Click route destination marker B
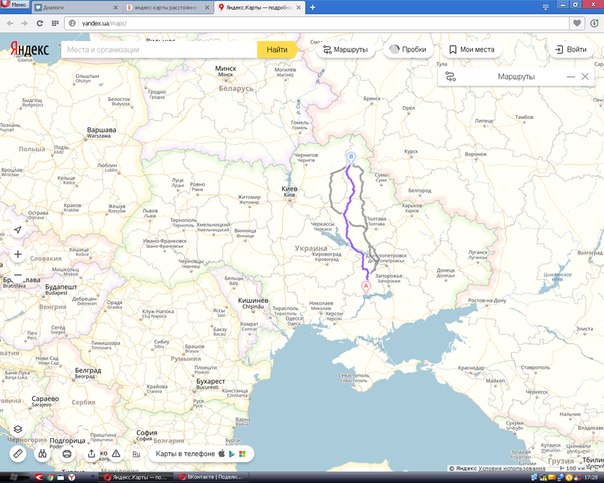The height and width of the screenshot is (483, 604). pos(351,157)
